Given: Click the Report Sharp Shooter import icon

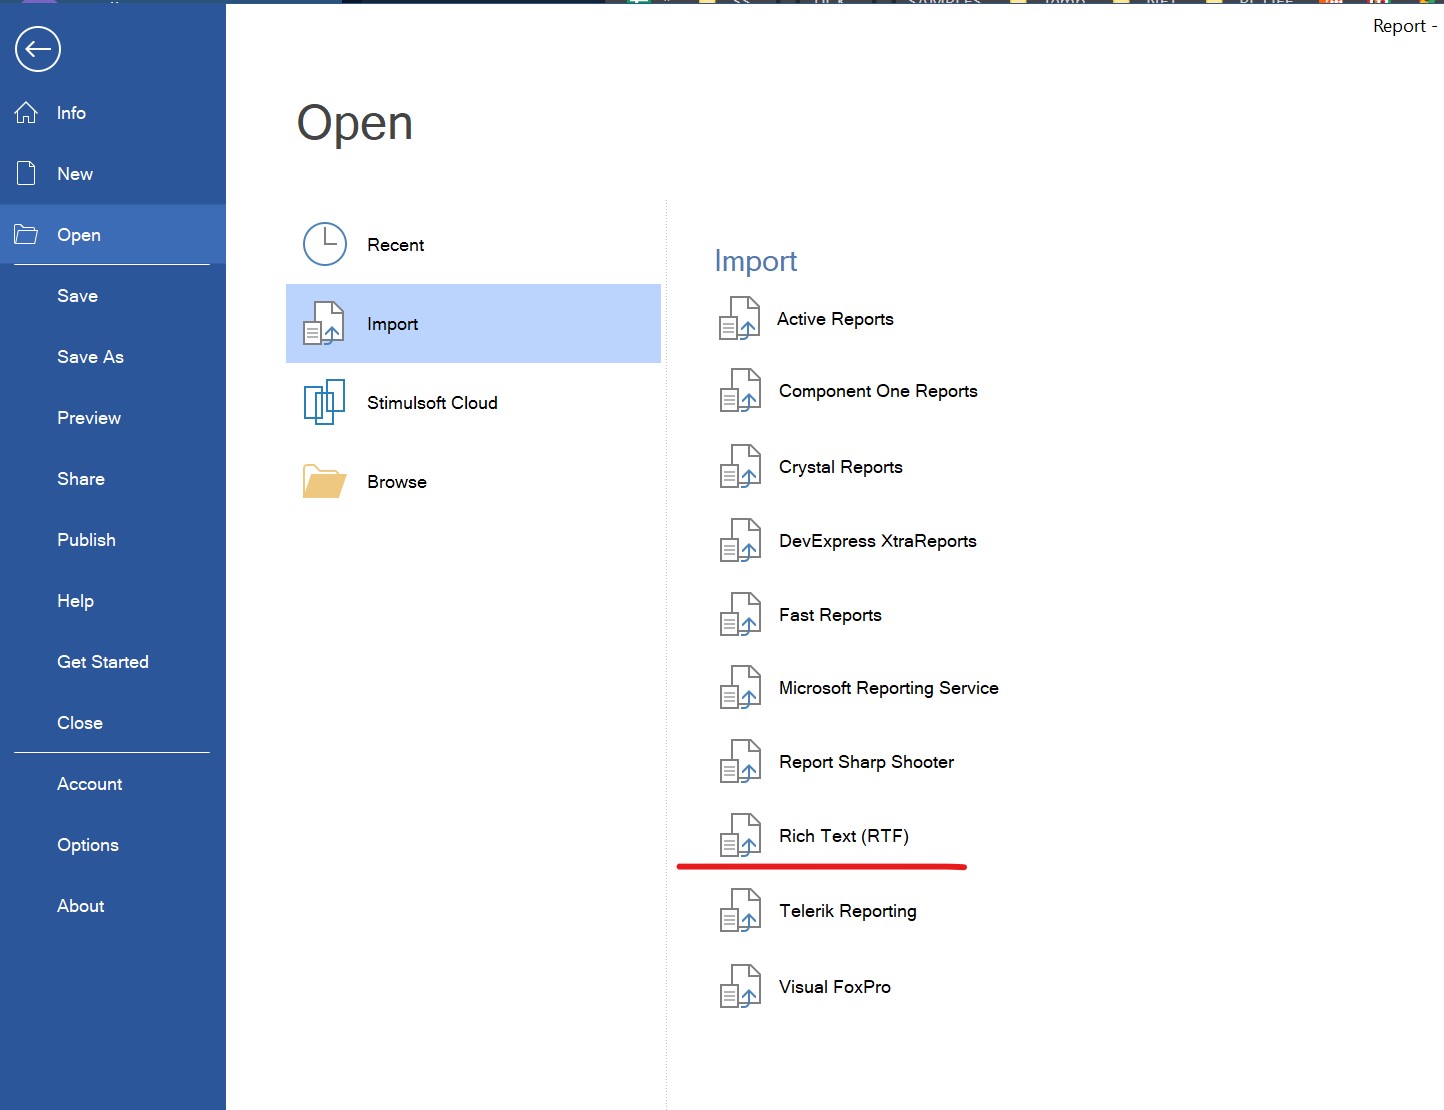Looking at the screenshot, I should pos(740,761).
